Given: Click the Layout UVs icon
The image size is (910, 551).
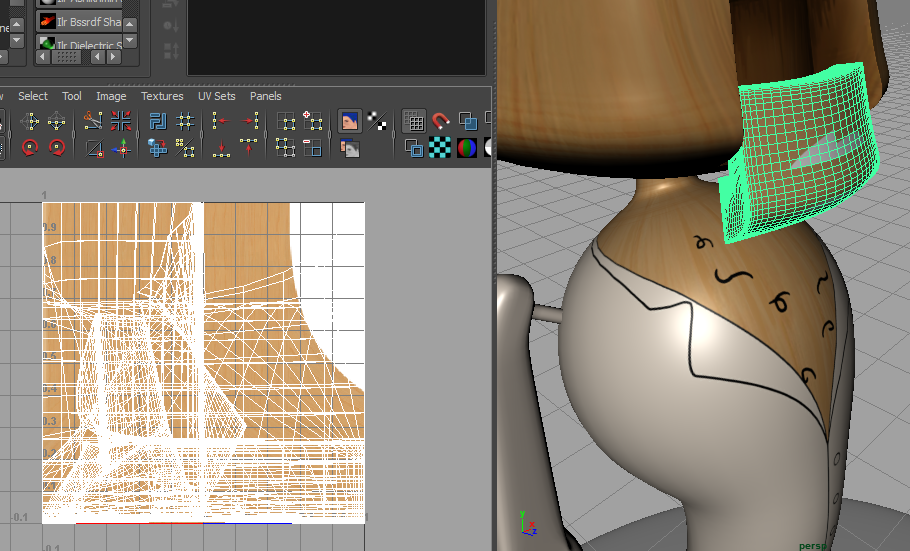Looking at the screenshot, I should coord(157,121).
